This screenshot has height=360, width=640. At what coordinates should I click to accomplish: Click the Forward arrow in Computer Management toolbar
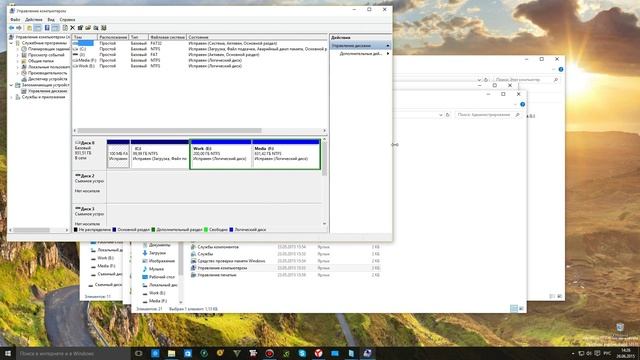[x=19, y=28]
